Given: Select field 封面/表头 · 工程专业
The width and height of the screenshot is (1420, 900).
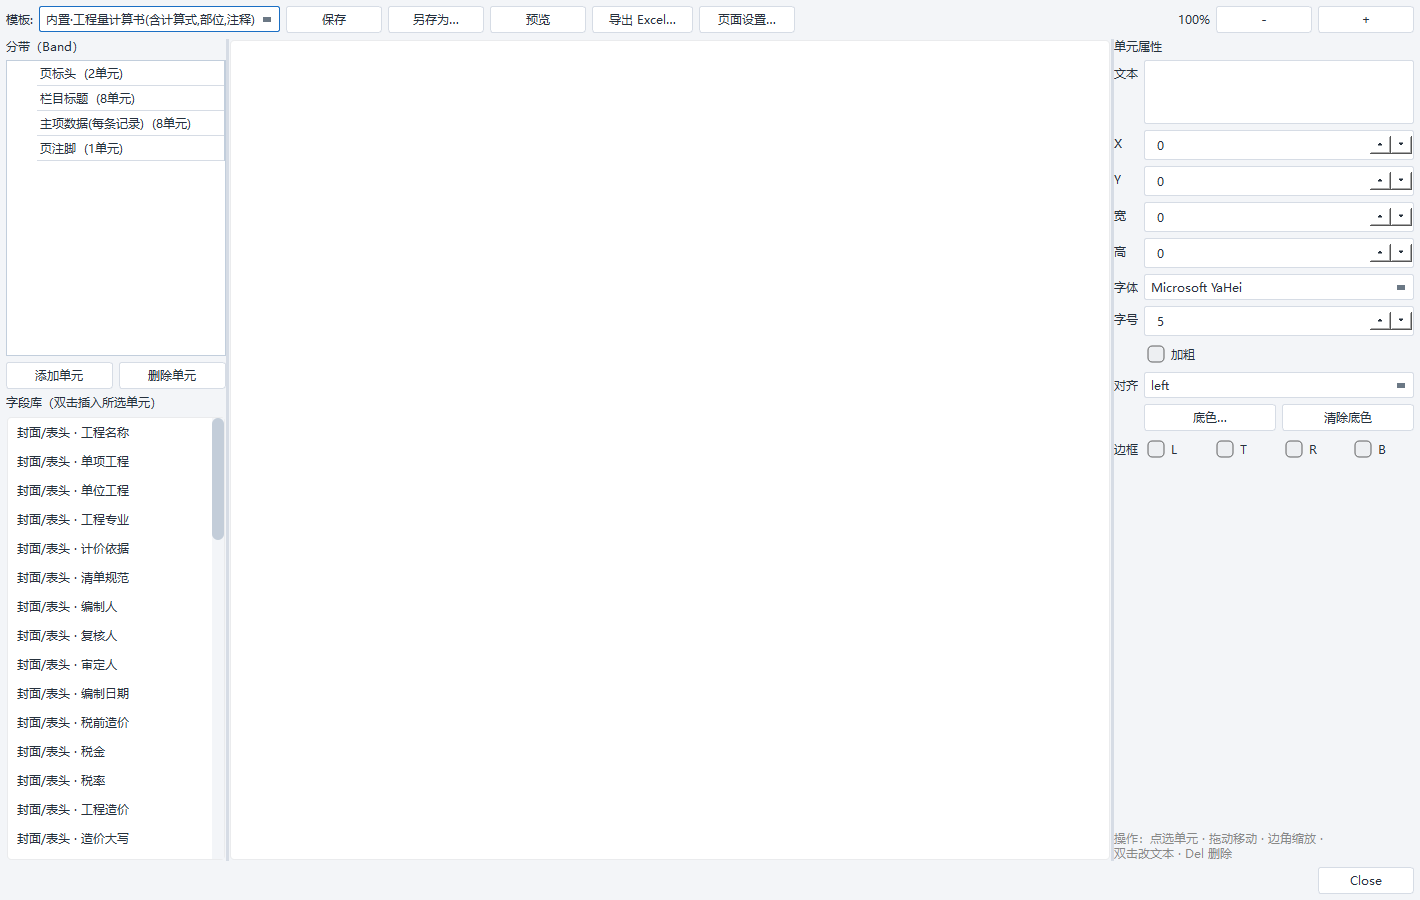Looking at the screenshot, I should pos(110,519).
